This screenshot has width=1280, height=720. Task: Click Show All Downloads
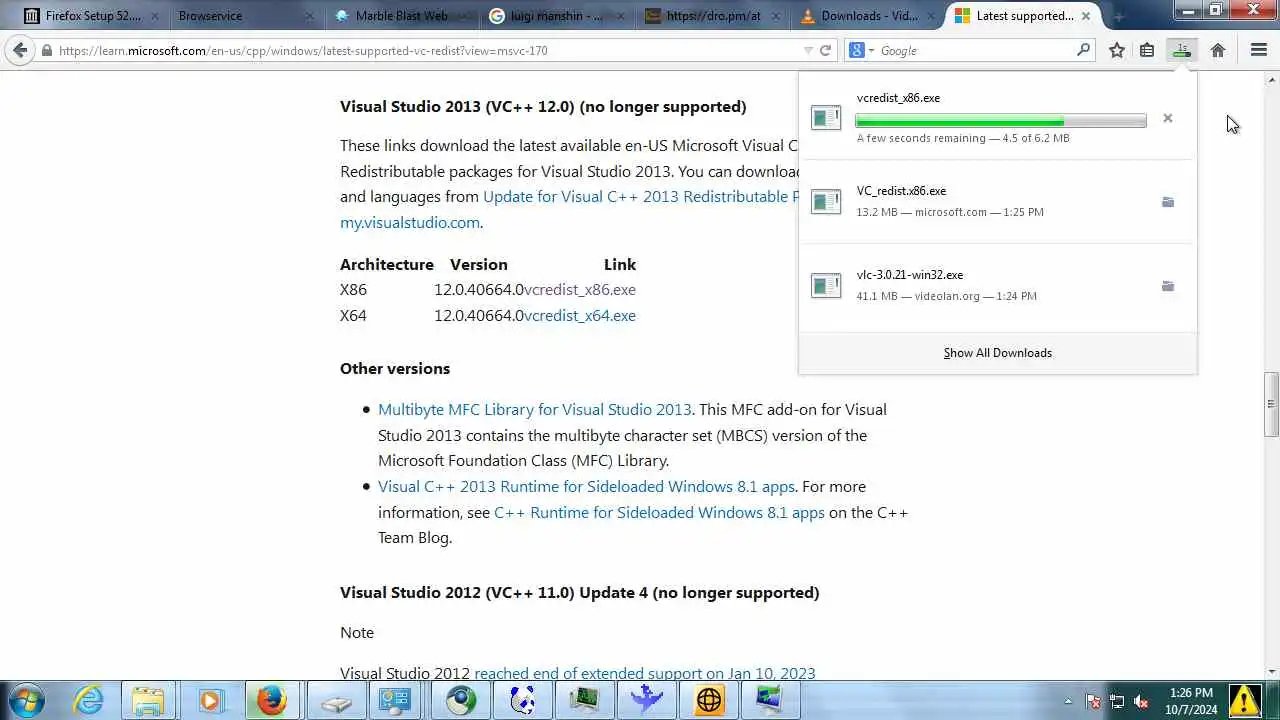pyautogui.click(x=998, y=353)
